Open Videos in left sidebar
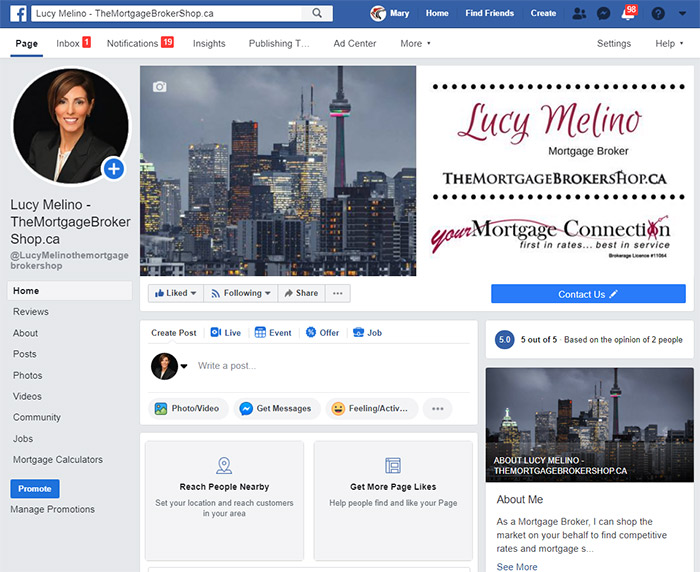Image resolution: width=700 pixels, height=572 pixels. 27,397
